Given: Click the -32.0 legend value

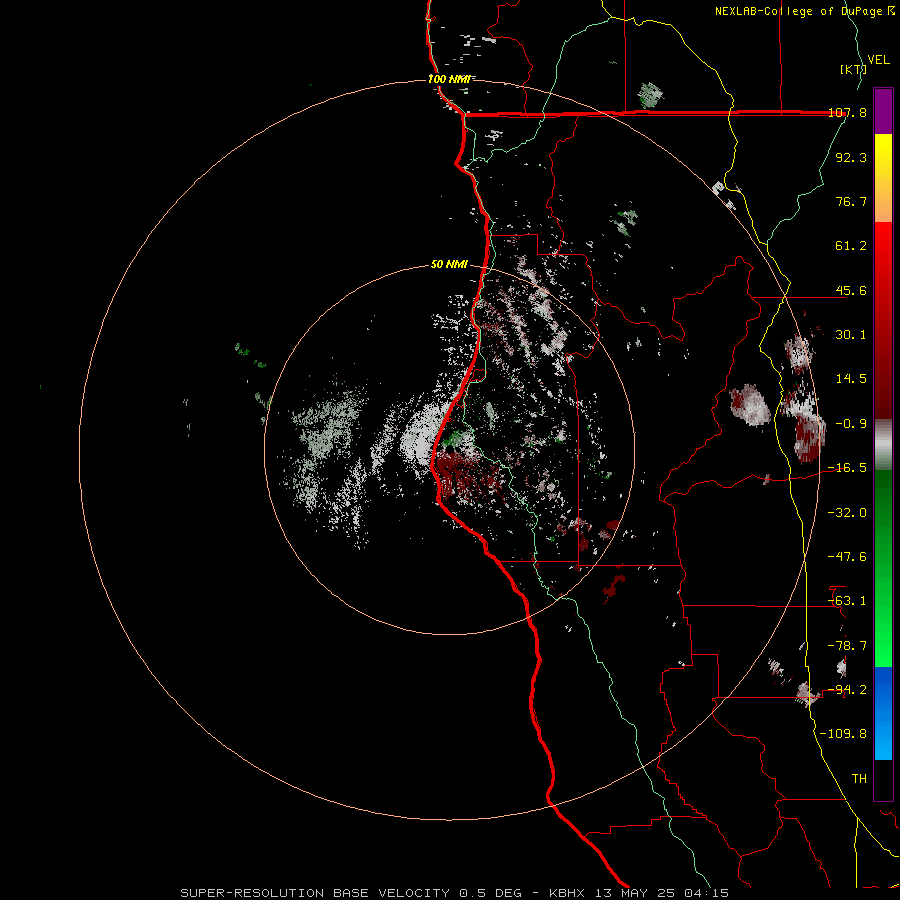Looking at the screenshot, I should (x=848, y=513).
